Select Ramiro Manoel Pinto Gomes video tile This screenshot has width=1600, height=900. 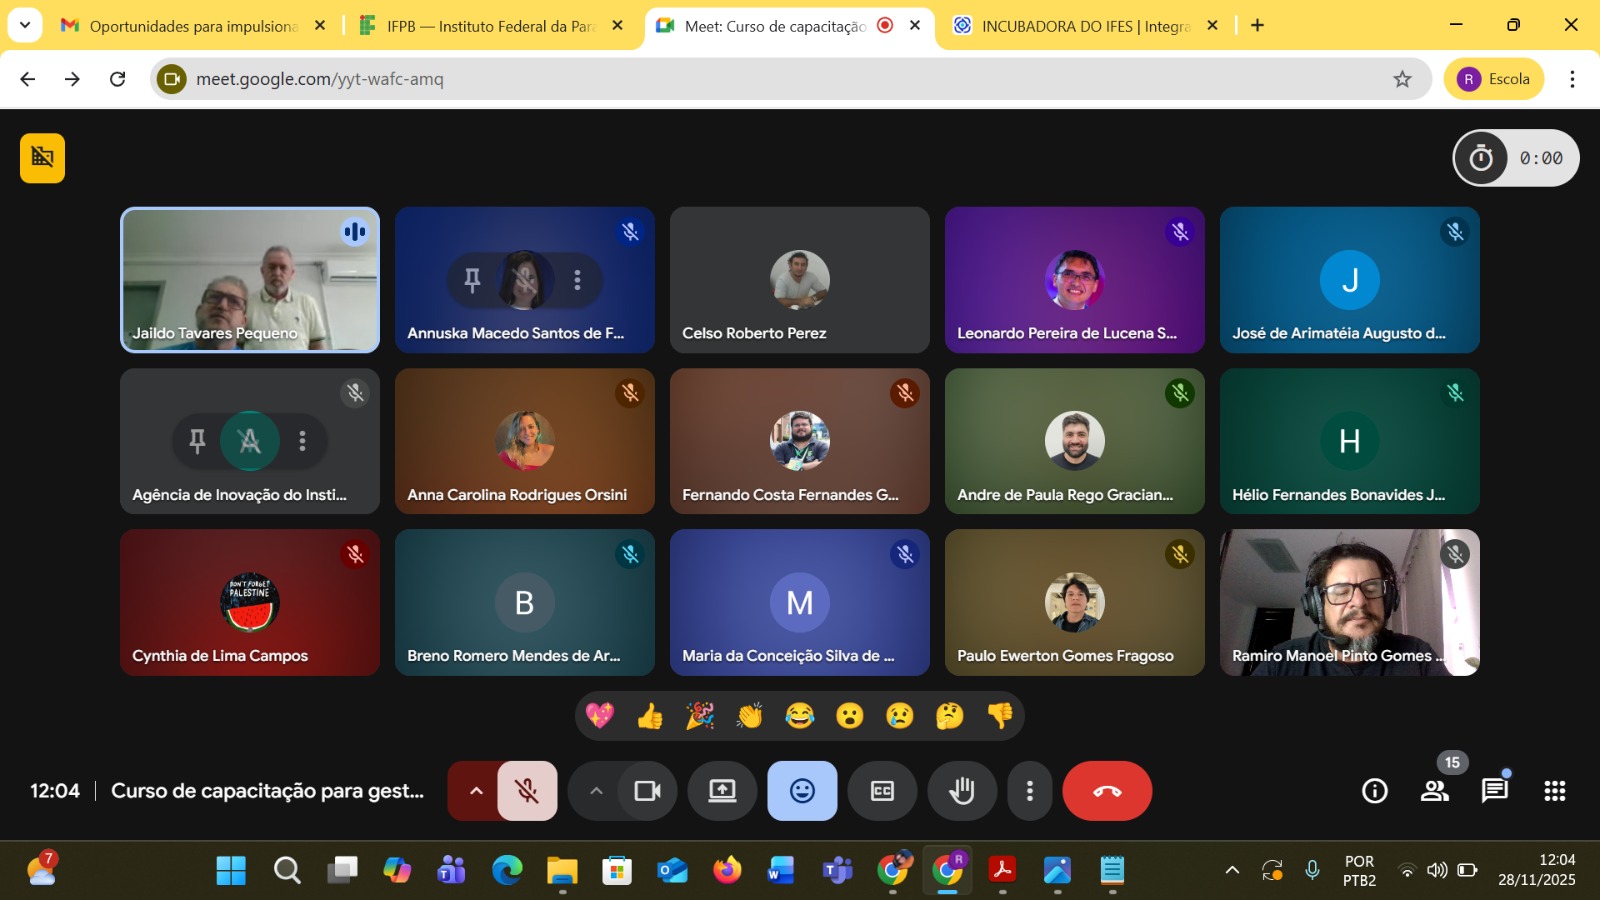[x=1349, y=602]
